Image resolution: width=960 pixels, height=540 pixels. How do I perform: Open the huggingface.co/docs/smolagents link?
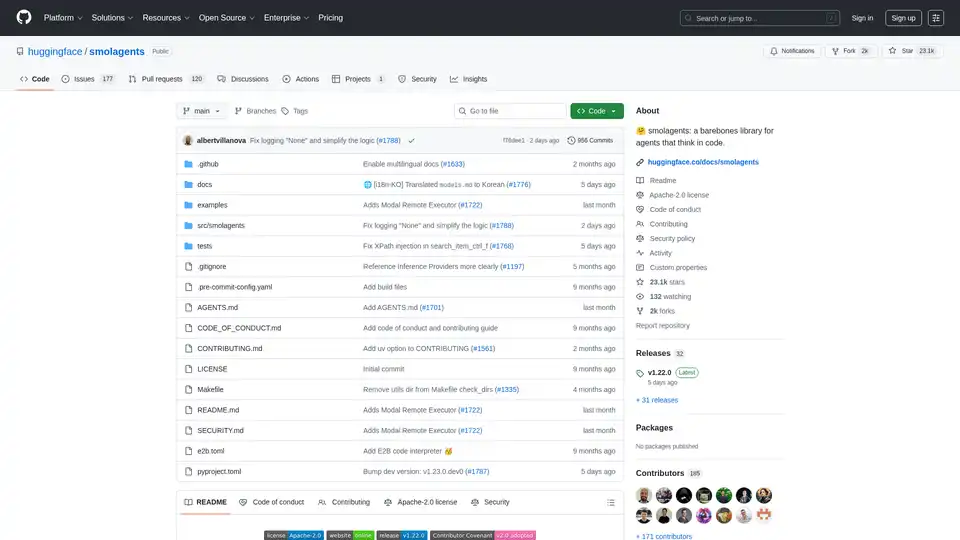[x=703, y=162]
